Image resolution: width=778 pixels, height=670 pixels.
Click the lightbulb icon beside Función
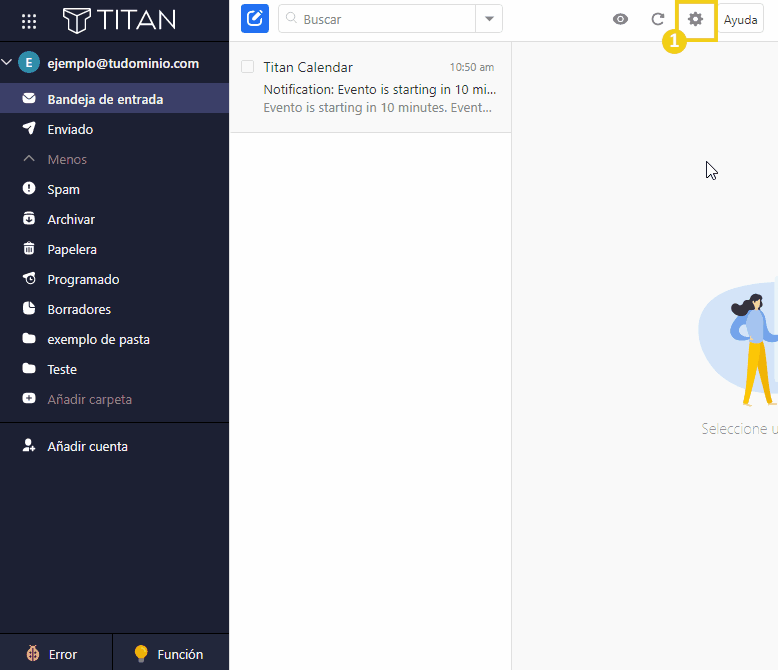click(141, 654)
